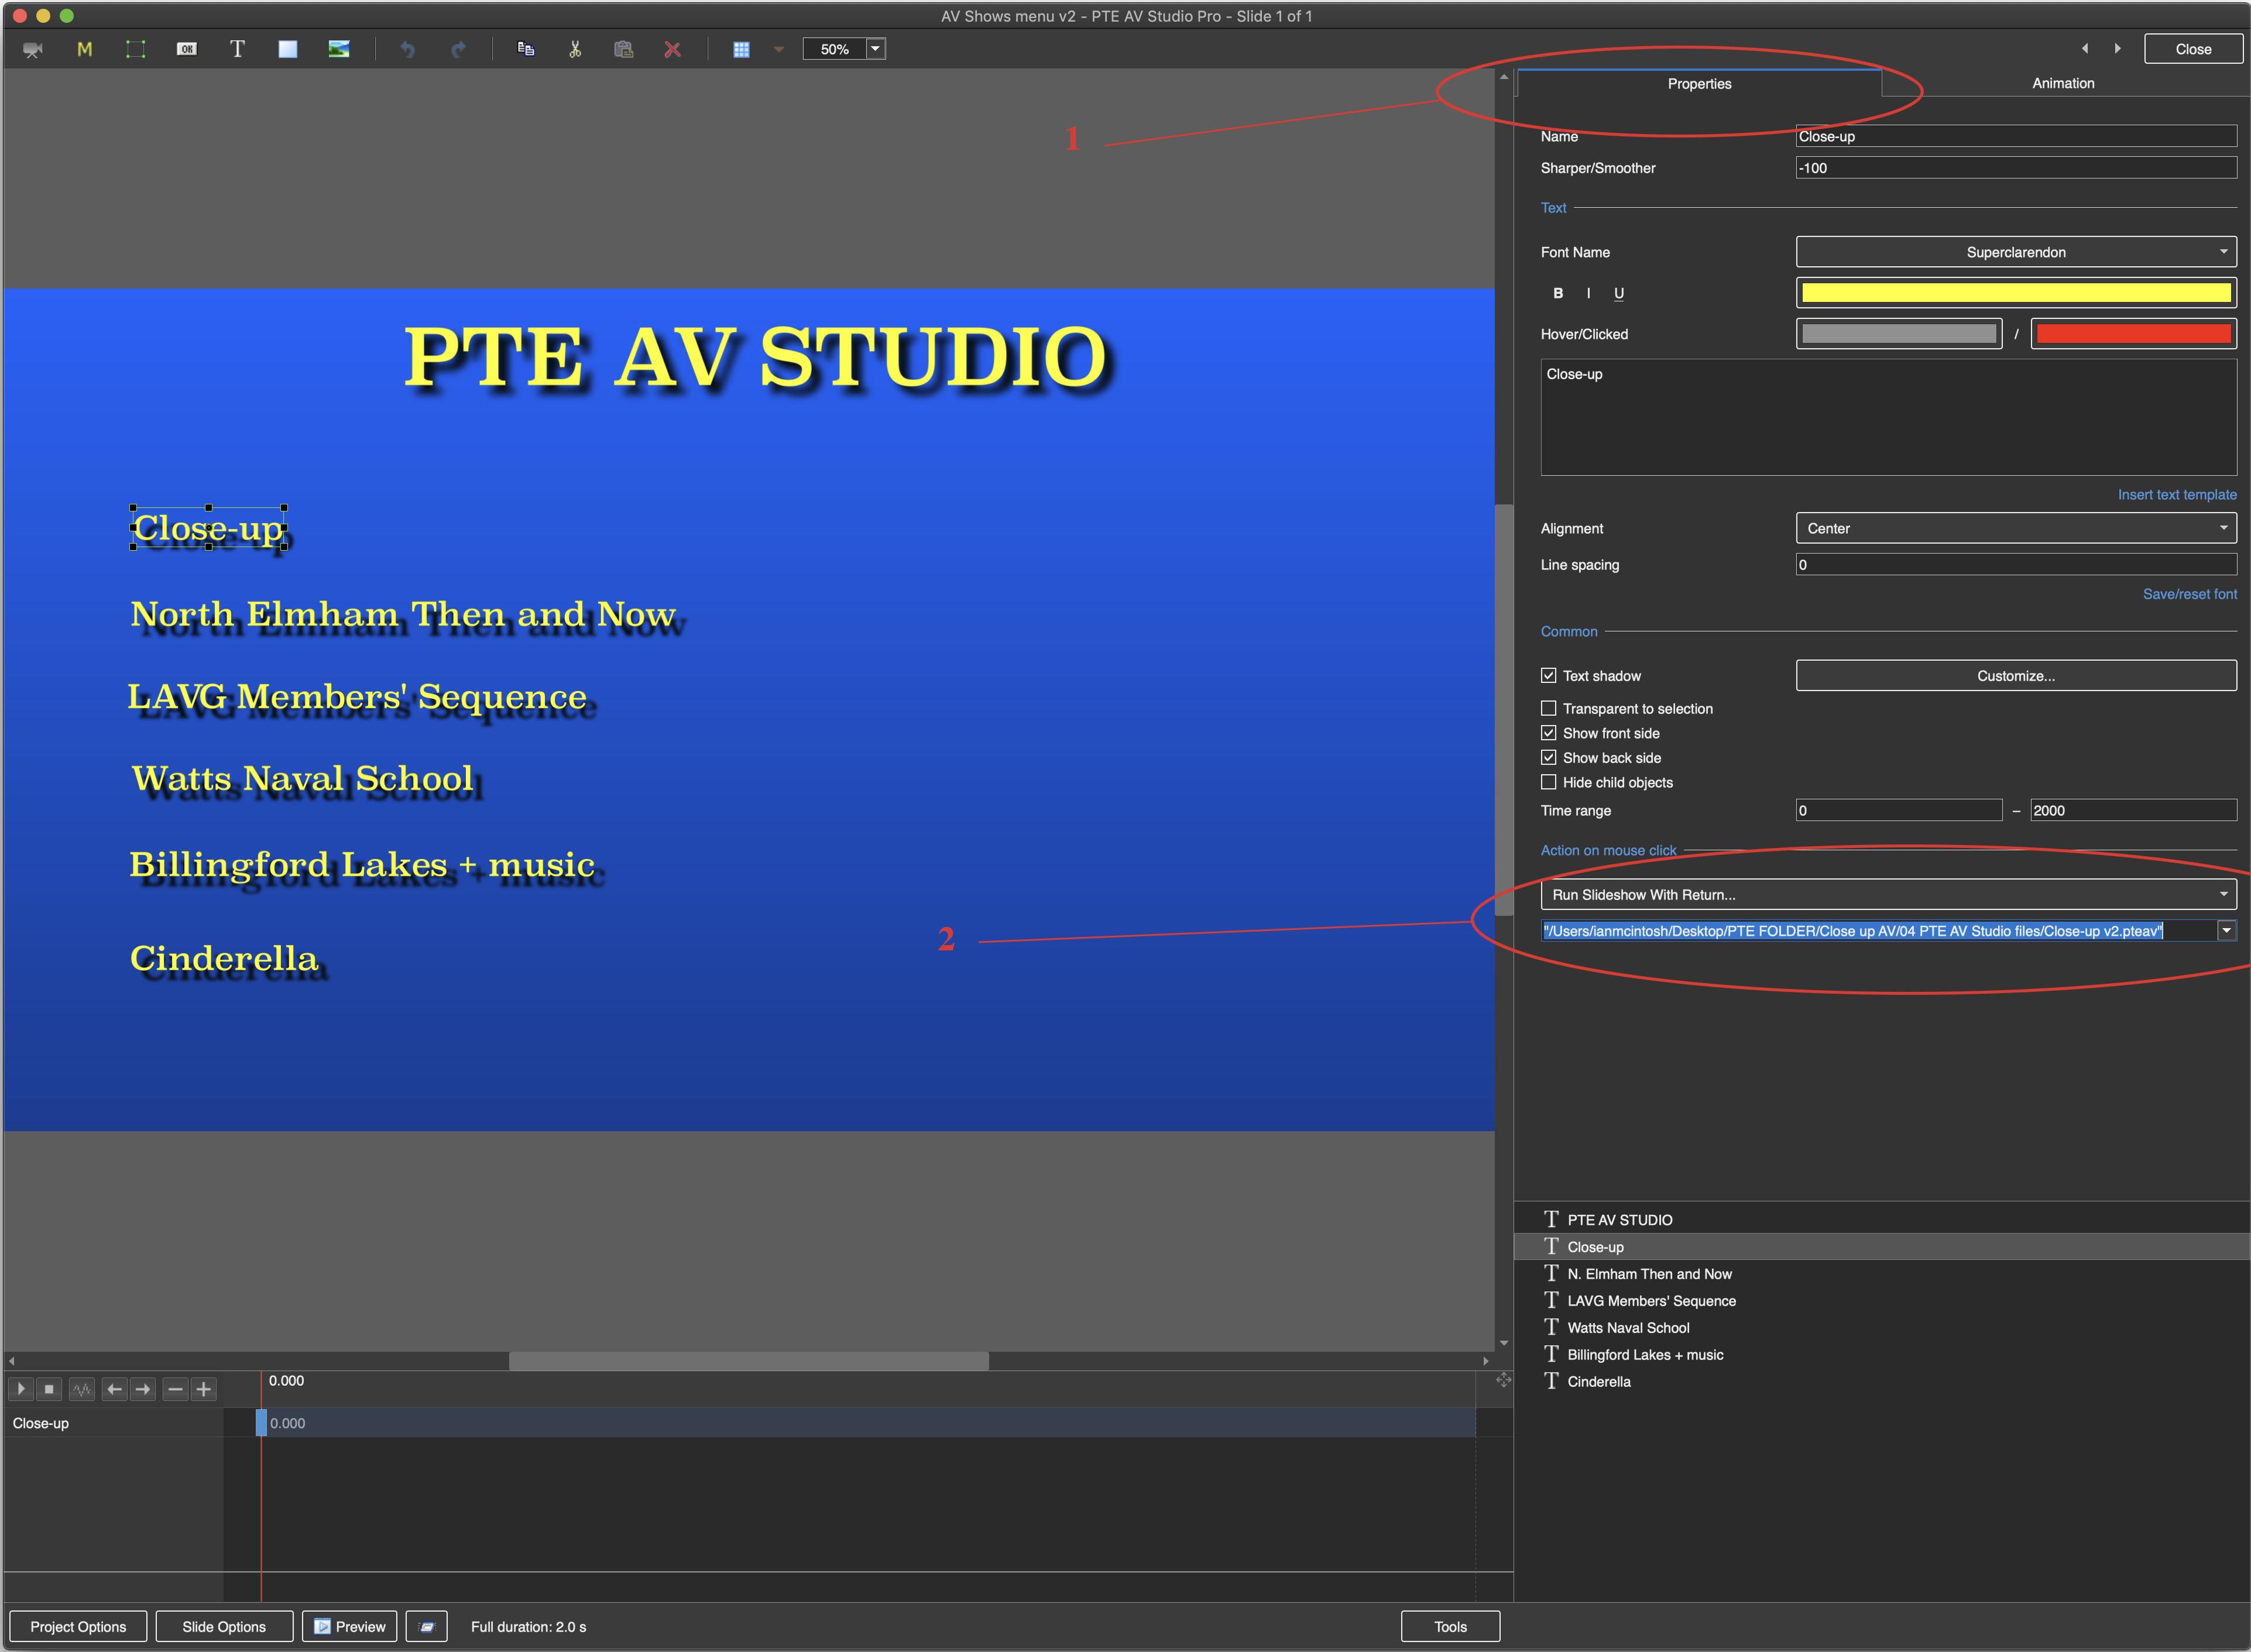Expand Run Slideshow With Return dropdown
Viewport: 2251px width, 1652px height.
click(1887, 894)
